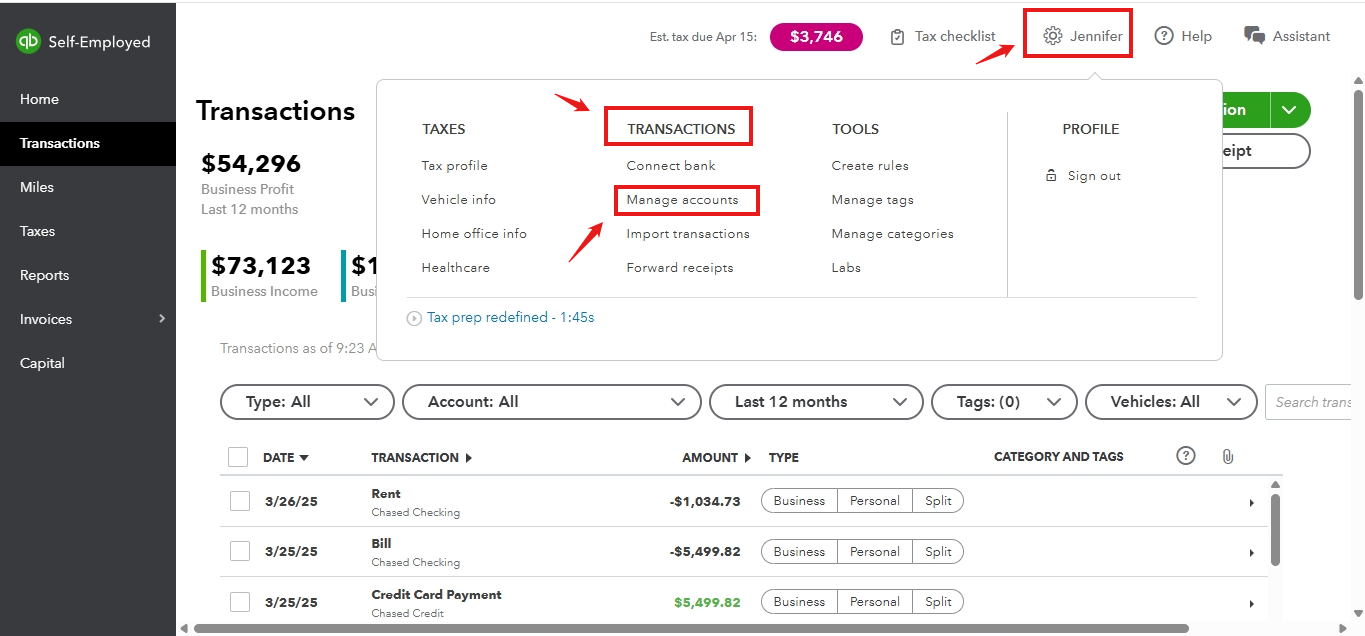This screenshot has width=1365, height=636.
Task: Click the QuickBooks logo icon
Action: pyautogui.click(x=27, y=41)
